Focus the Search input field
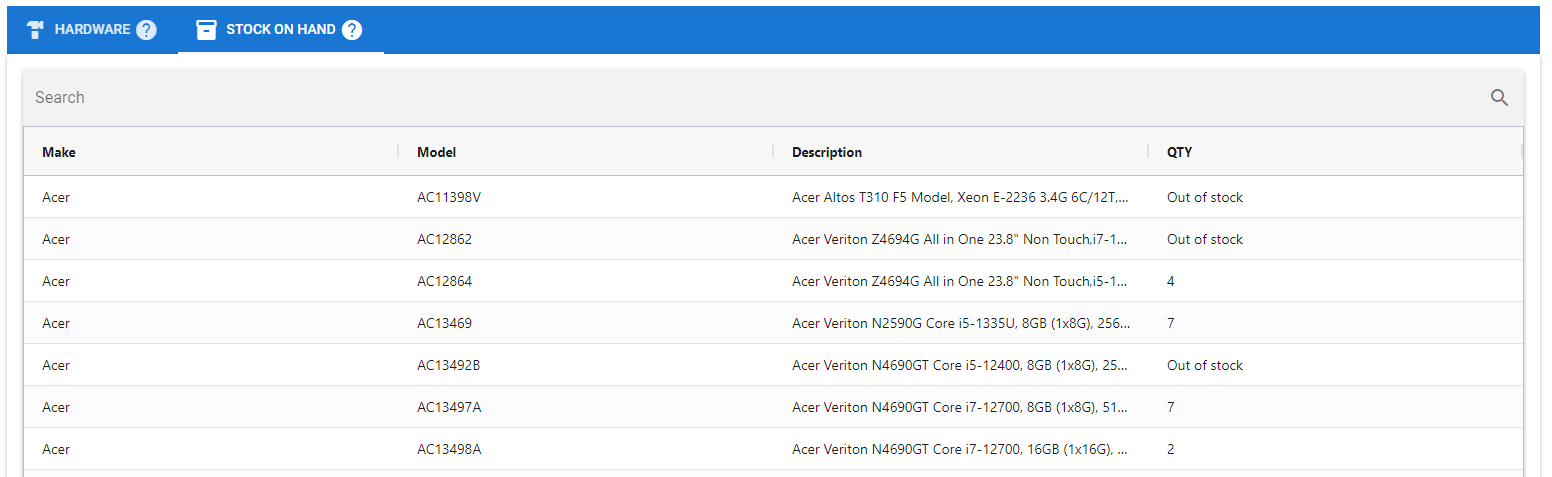This screenshot has width=1552, height=477. click(x=700, y=98)
